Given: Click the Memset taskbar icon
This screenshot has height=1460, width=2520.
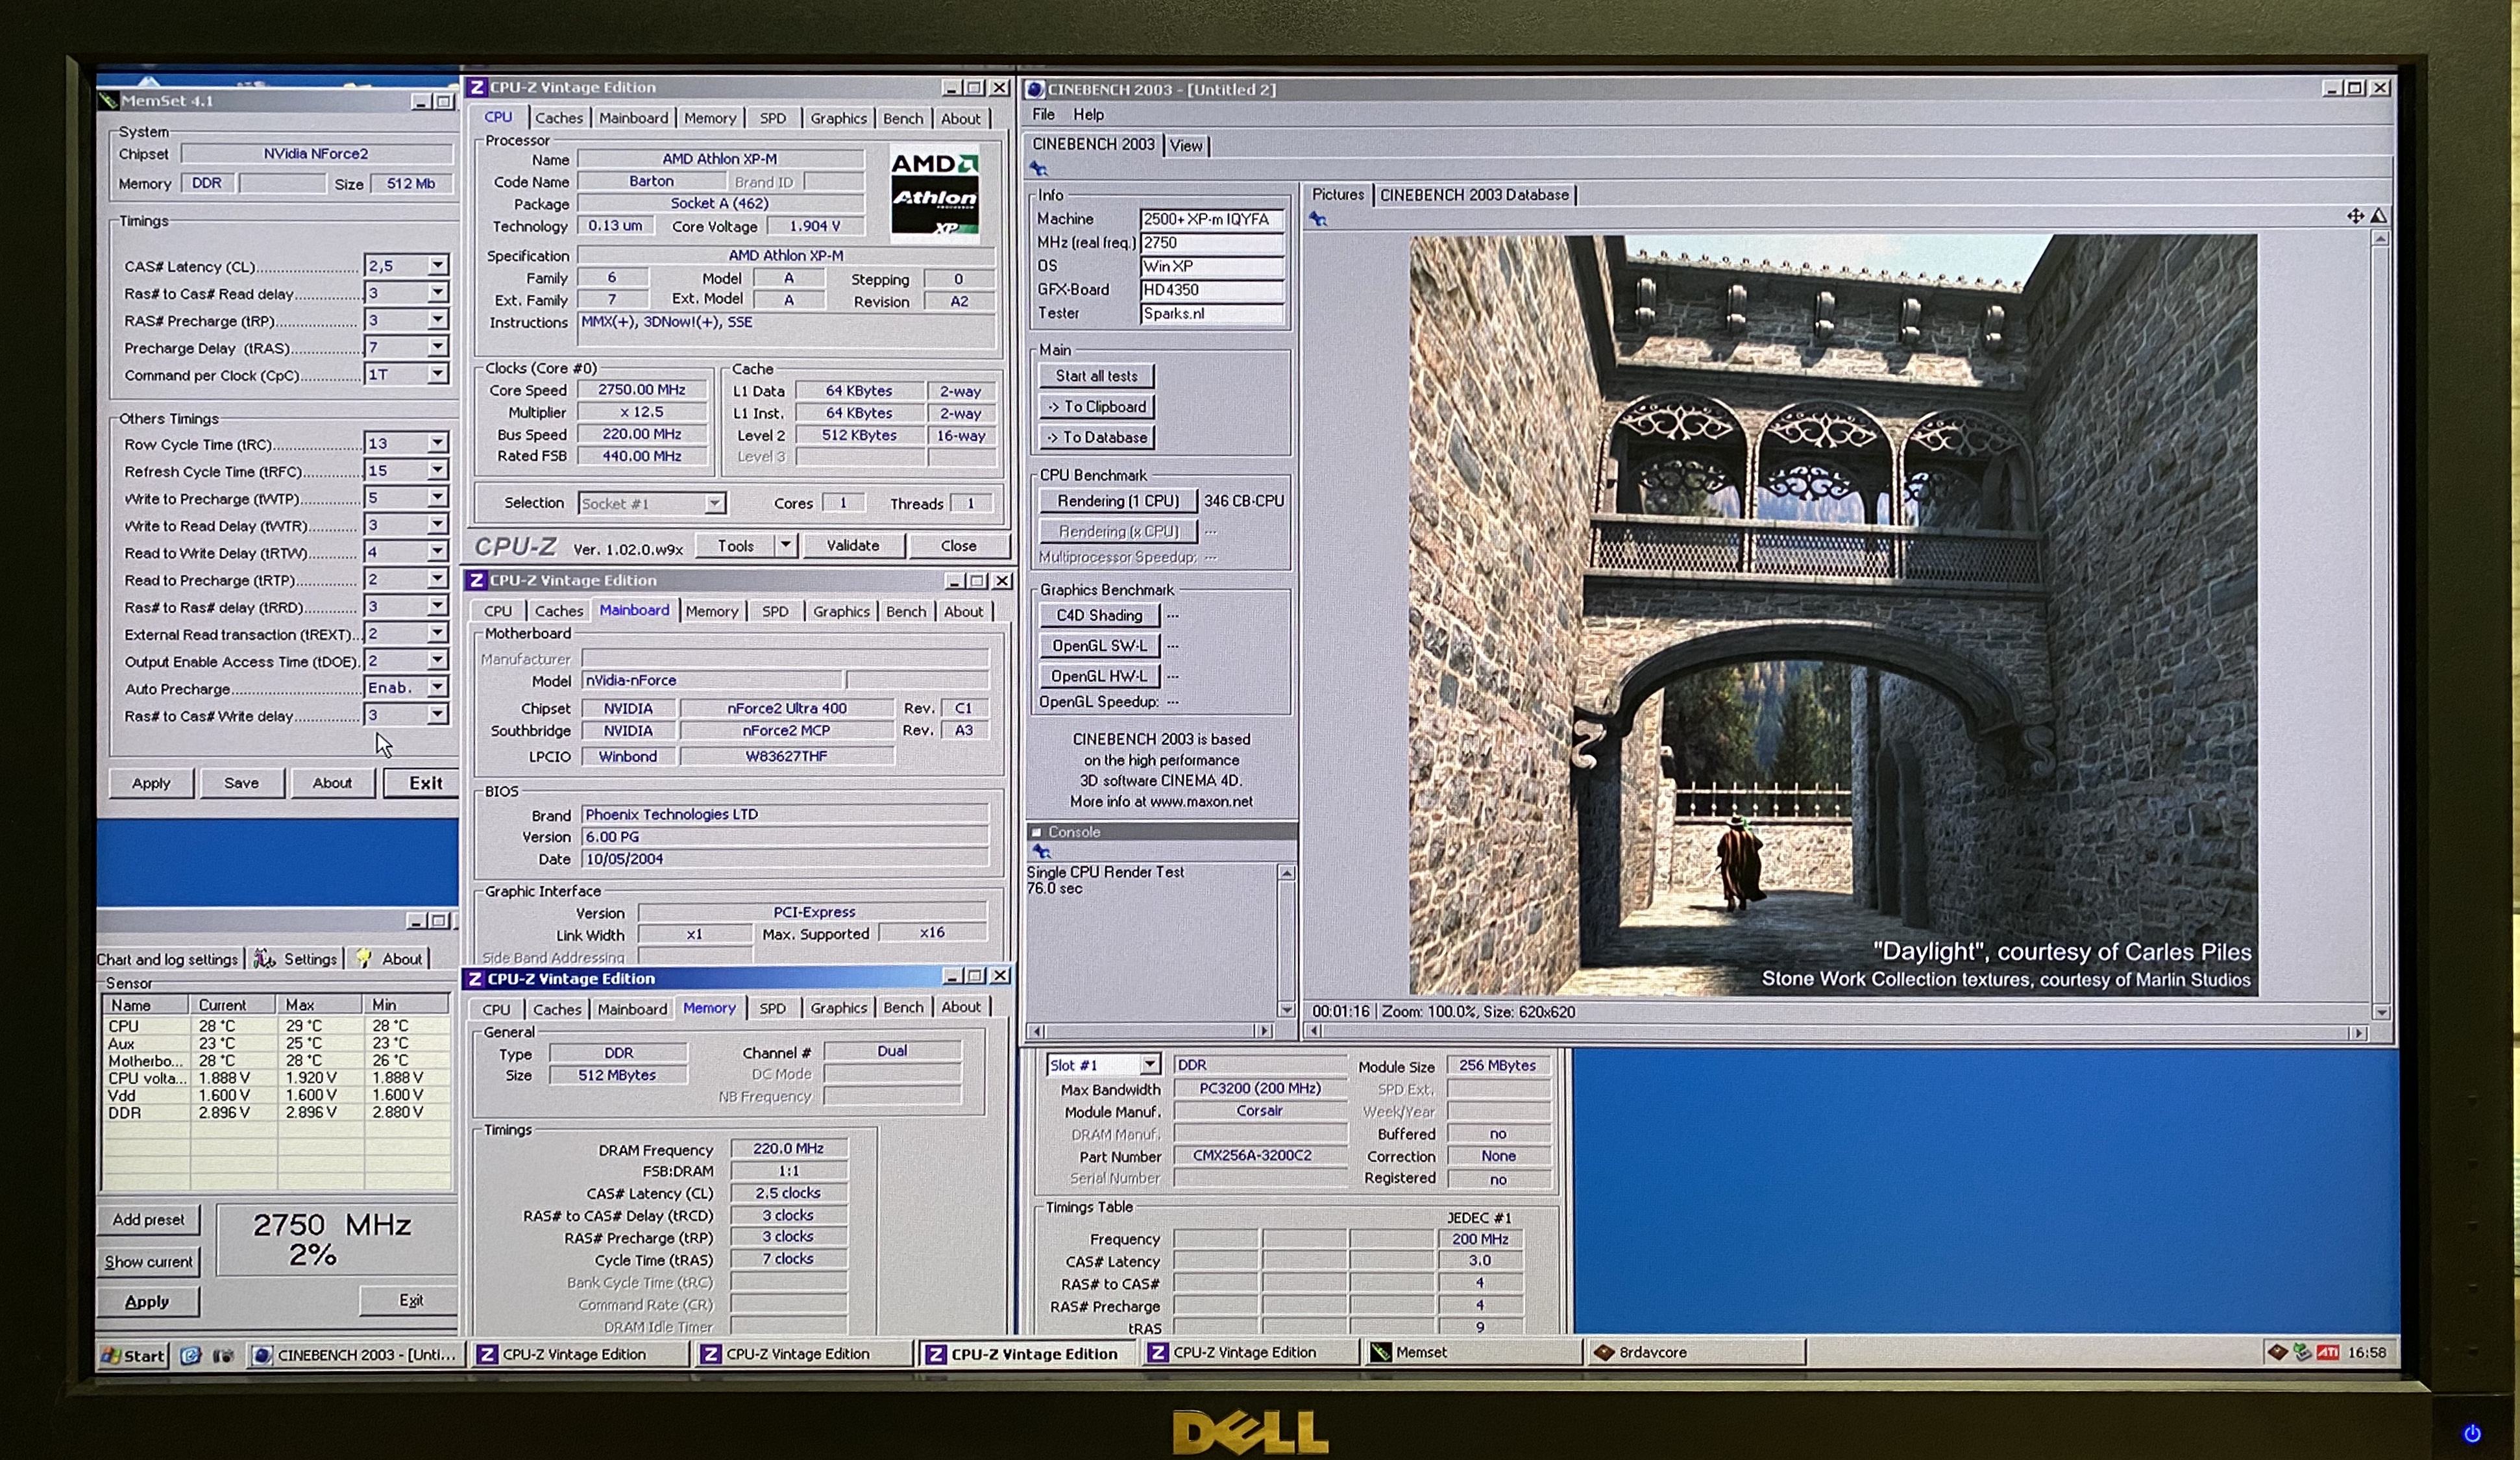Looking at the screenshot, I should (1381, 1353).
